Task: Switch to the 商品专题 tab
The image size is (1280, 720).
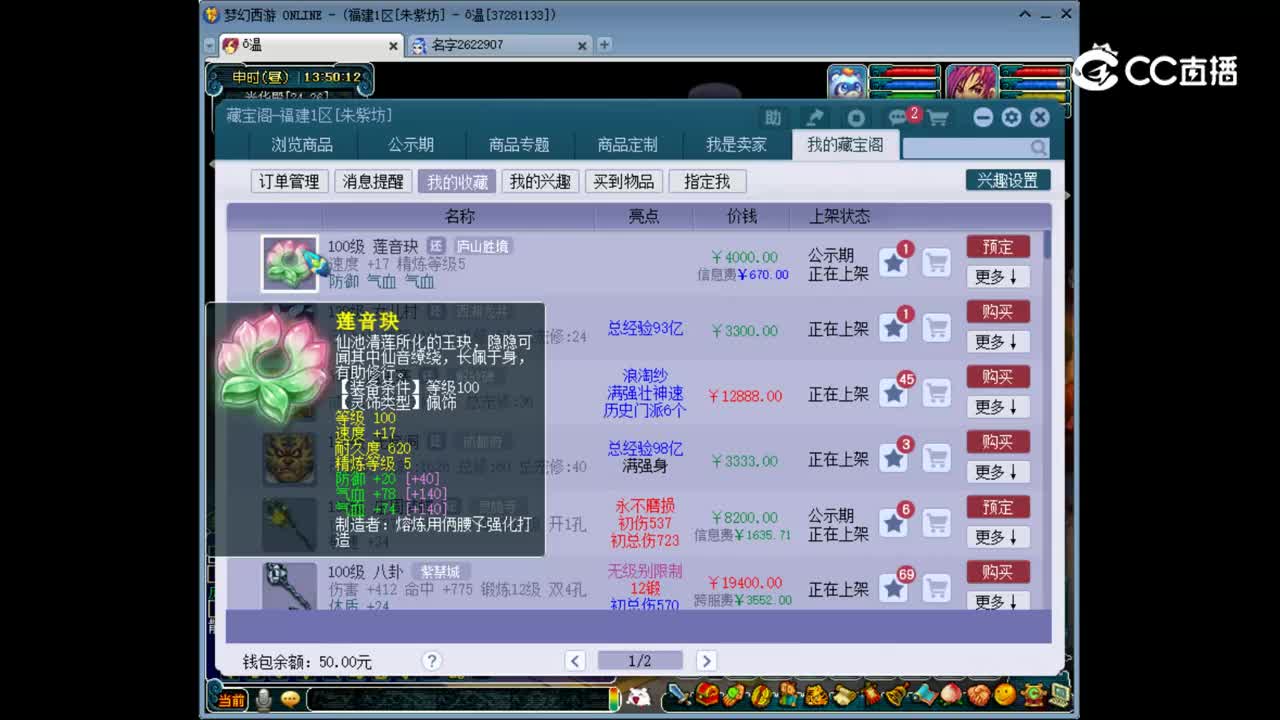Action: [519, 145]
